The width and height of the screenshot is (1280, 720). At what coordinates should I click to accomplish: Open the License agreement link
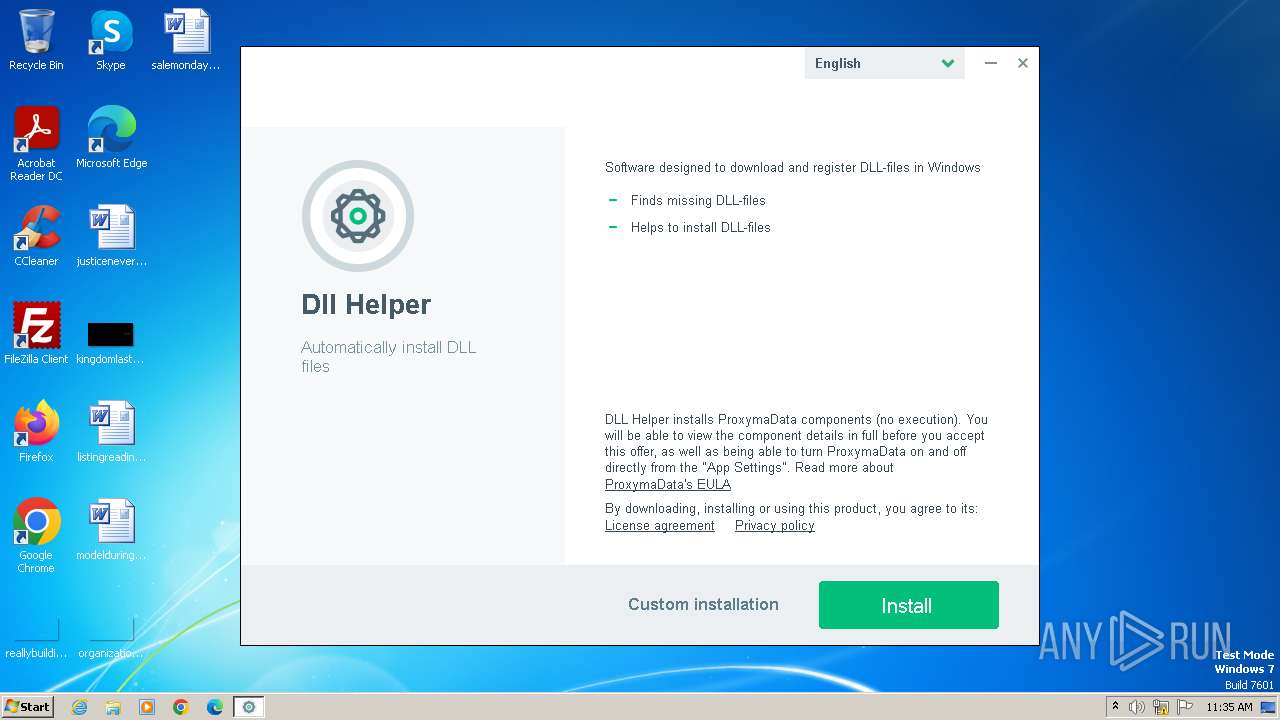click(x=660, y=526)
